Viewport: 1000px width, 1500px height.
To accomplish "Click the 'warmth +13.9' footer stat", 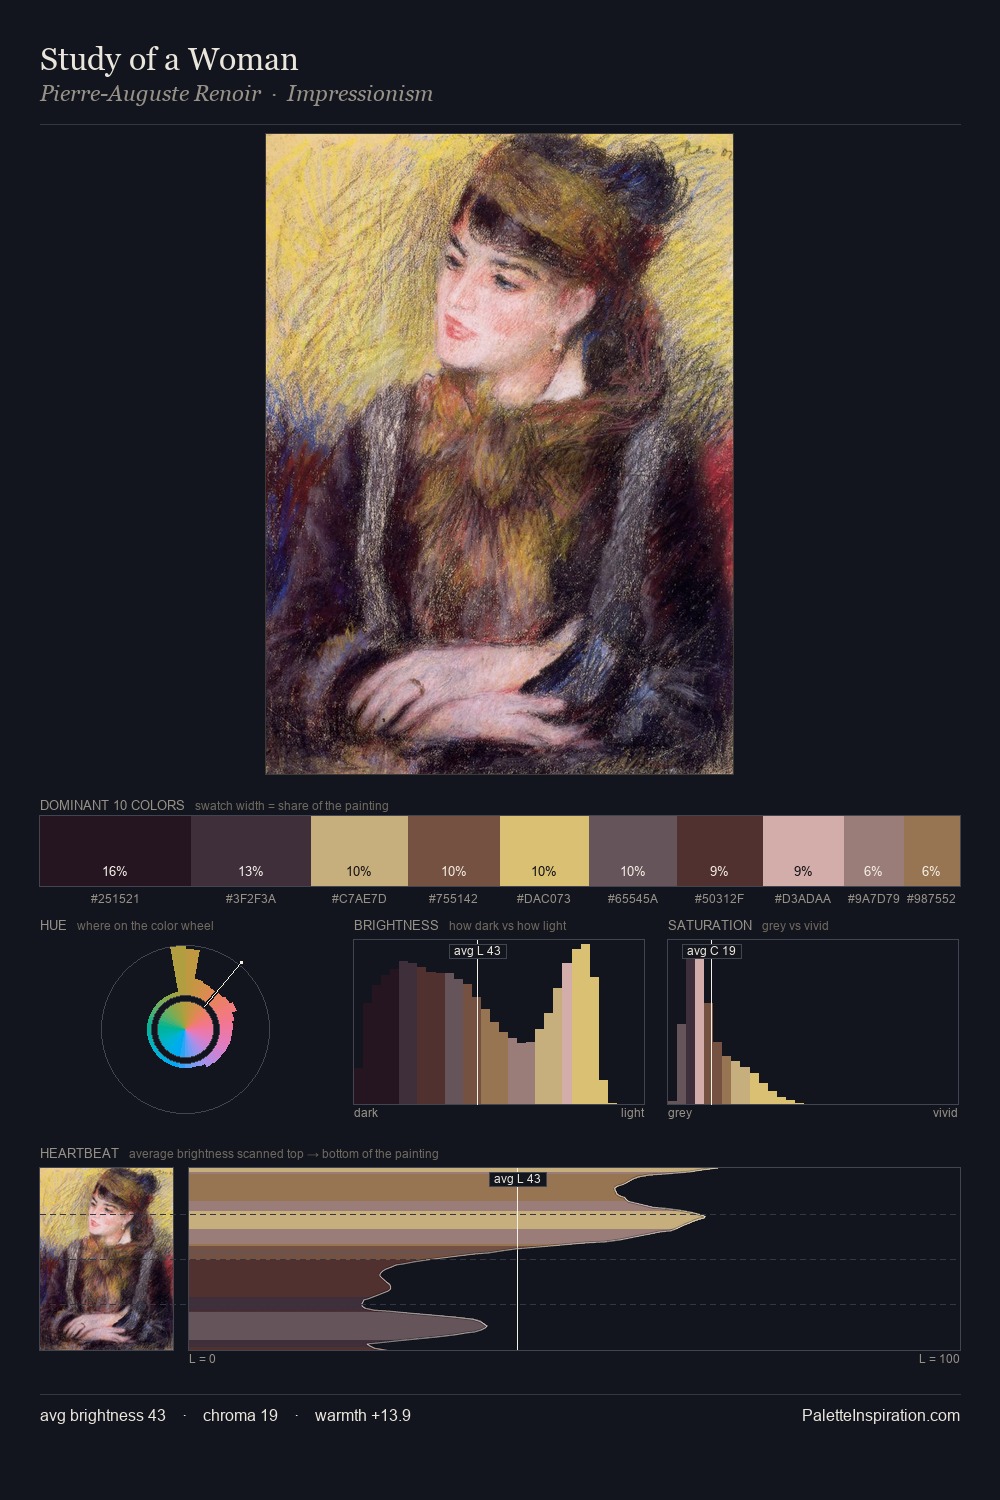I will coord(363,1415).
